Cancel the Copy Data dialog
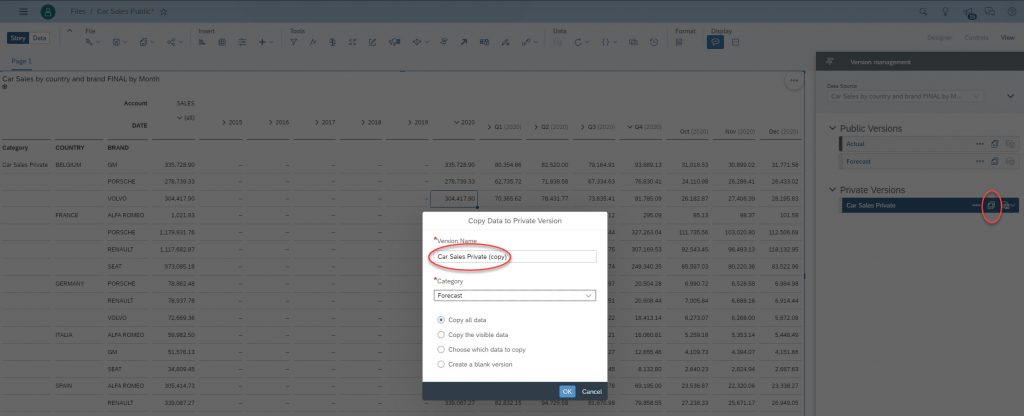 point(592,391)
